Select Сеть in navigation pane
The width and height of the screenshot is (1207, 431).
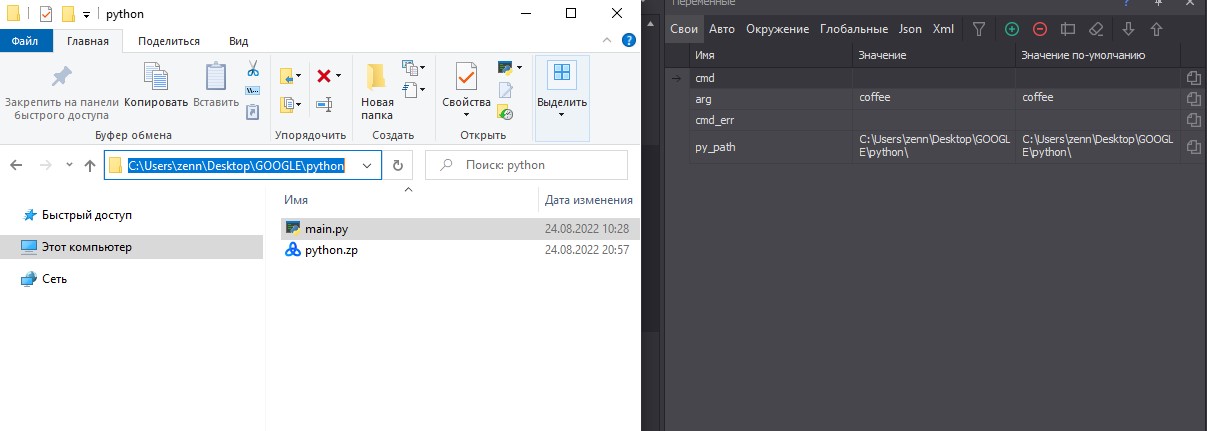click(44, 279)
